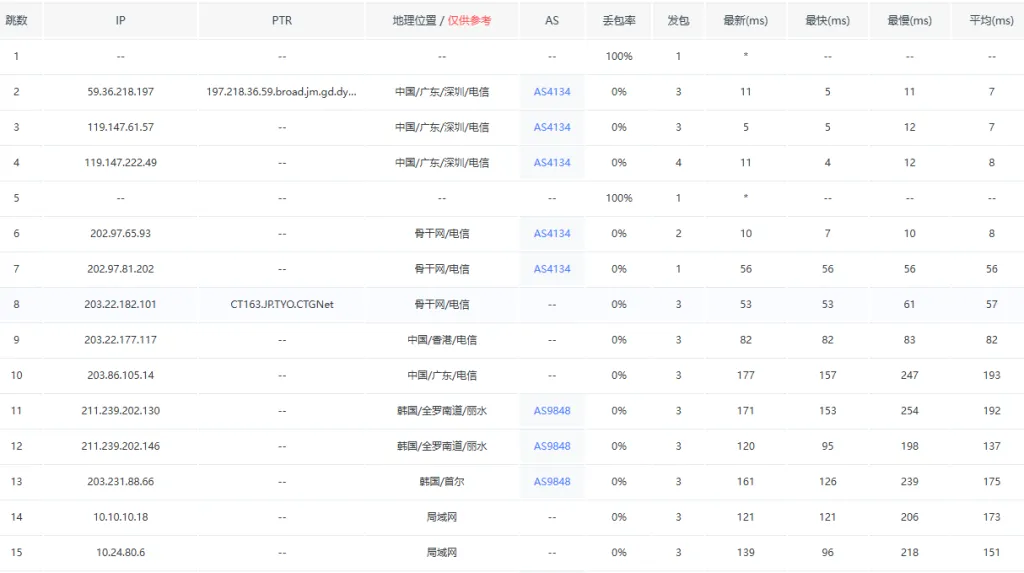Click average value 192 in hop 11 row
This screenshot has height=573, width=1024.
[x=991, y=410]
